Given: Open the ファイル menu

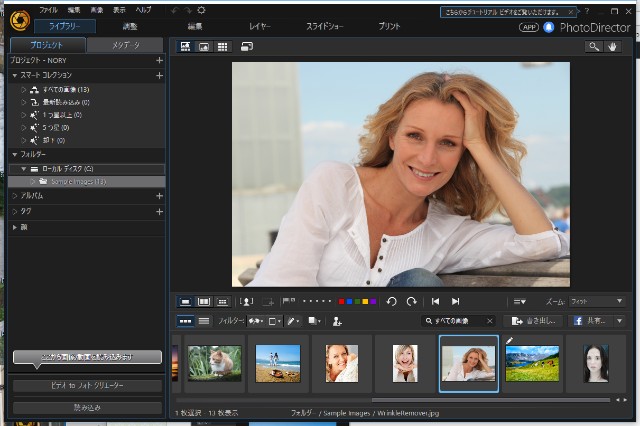Looking at the screenshot, I should (48, 9).
